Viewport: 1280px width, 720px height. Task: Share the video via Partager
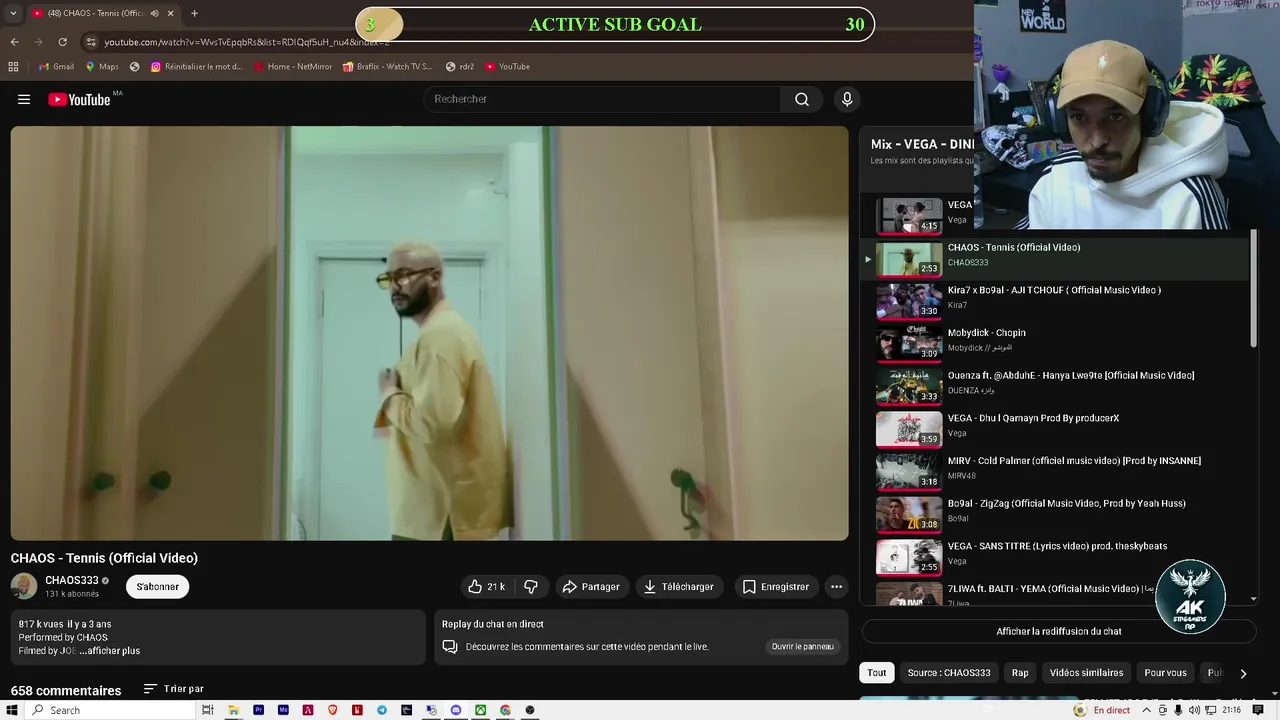(591, 587)
